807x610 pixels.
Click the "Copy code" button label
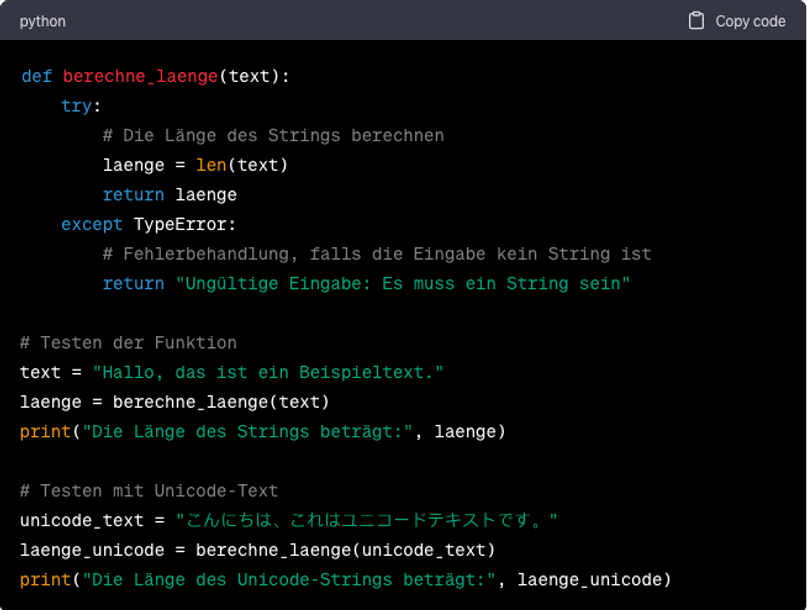(750, 21)
